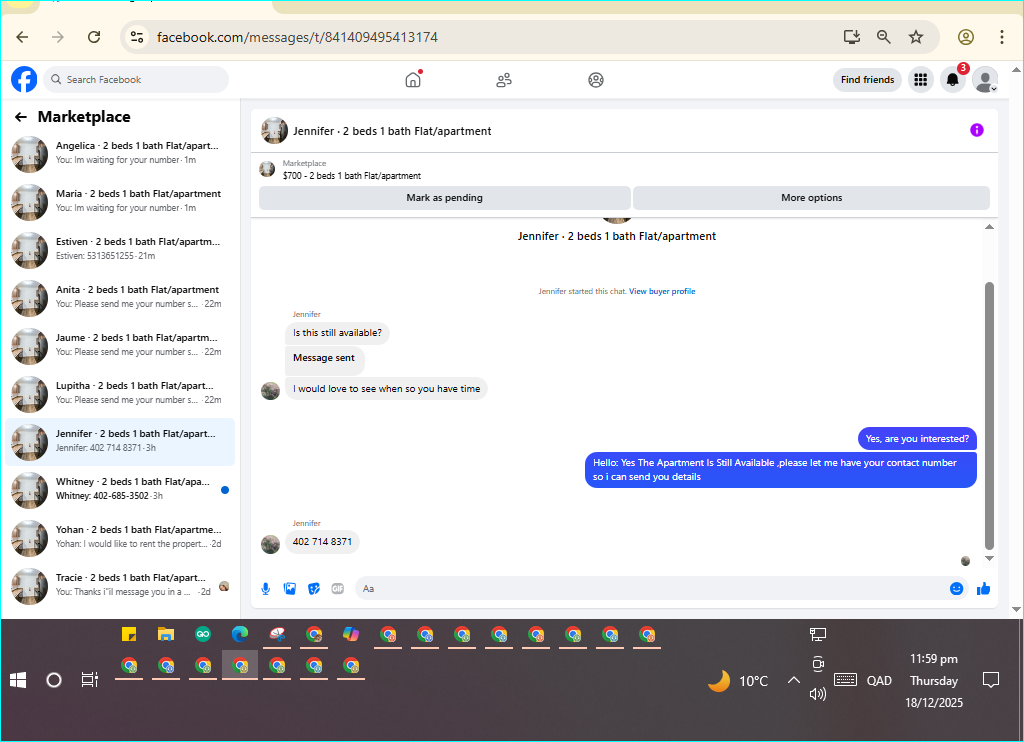1024x742 pixels.
Task: Click the conversation information icon
Action: (x=976, y=130)
